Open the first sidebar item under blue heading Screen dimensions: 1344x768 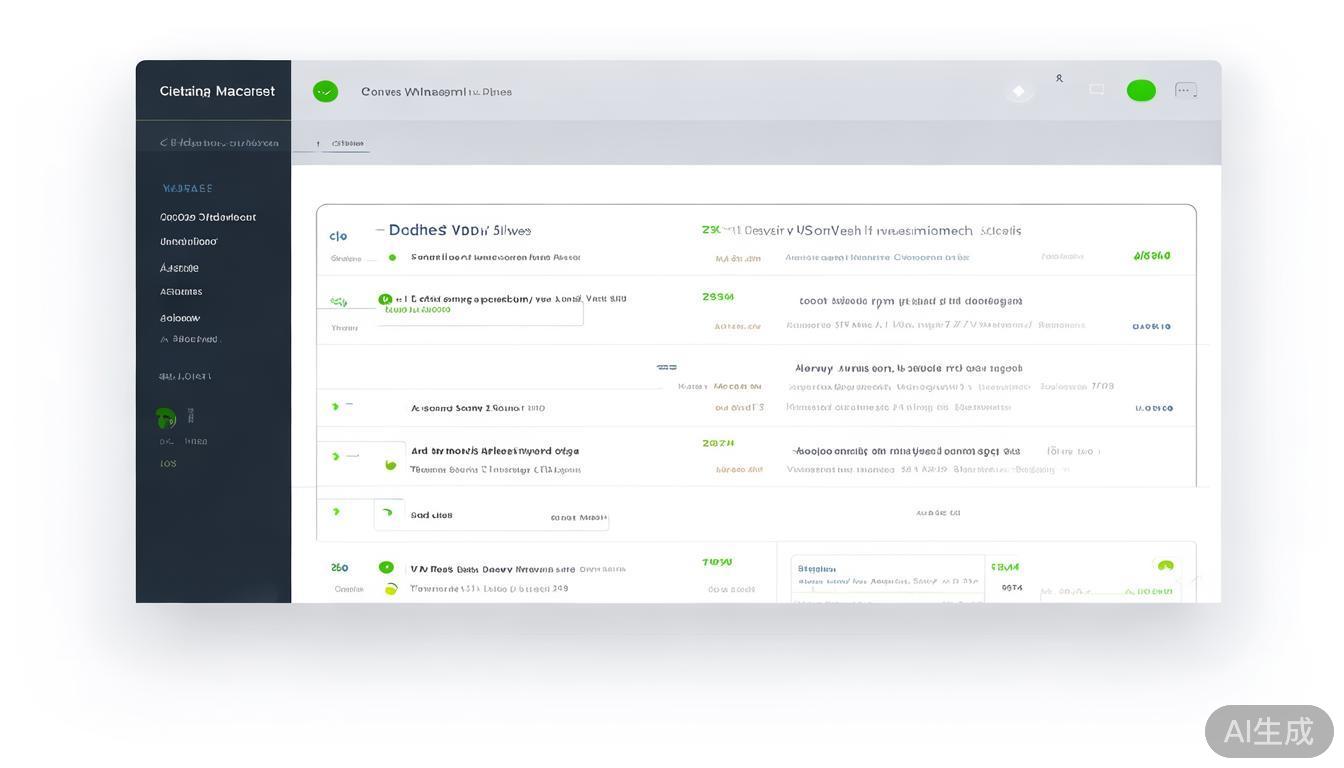tap(208, 217)
